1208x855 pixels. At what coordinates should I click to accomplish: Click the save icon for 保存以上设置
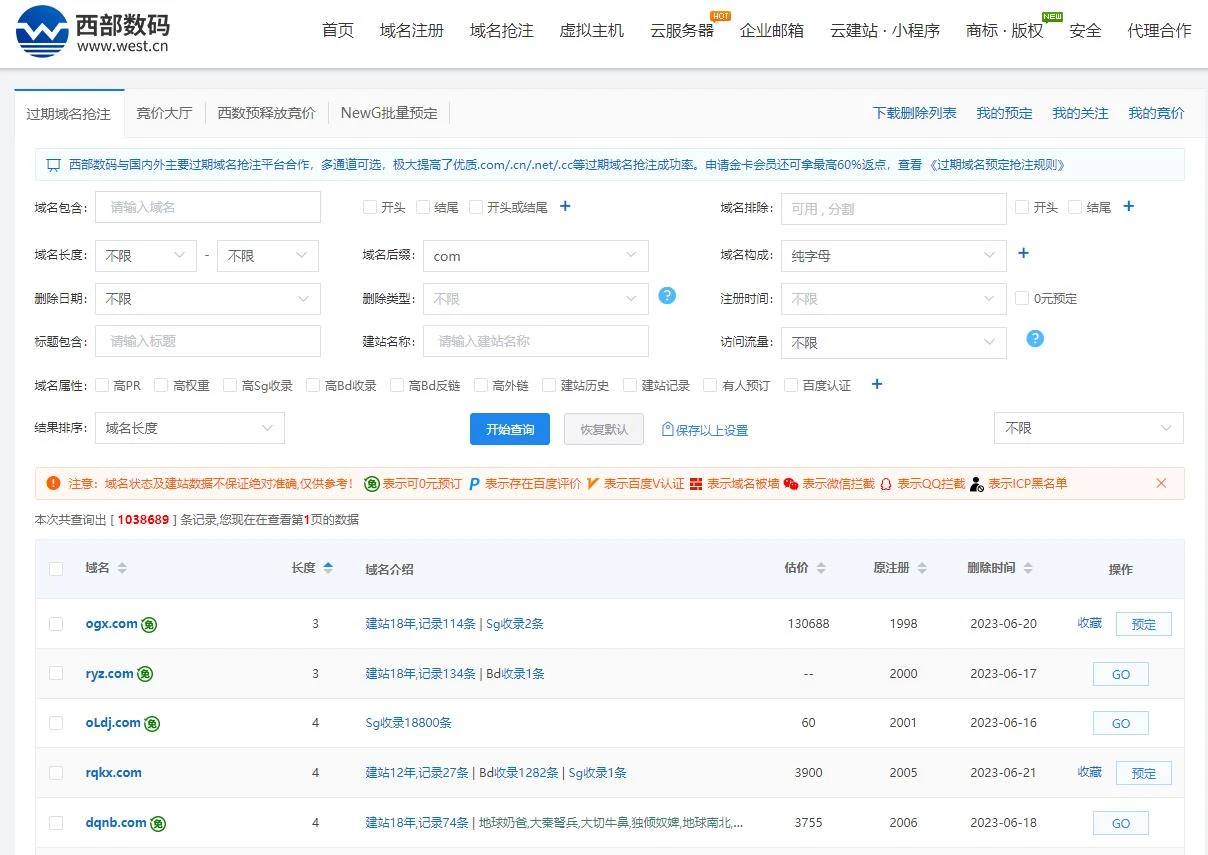click(x=667, y=429)
